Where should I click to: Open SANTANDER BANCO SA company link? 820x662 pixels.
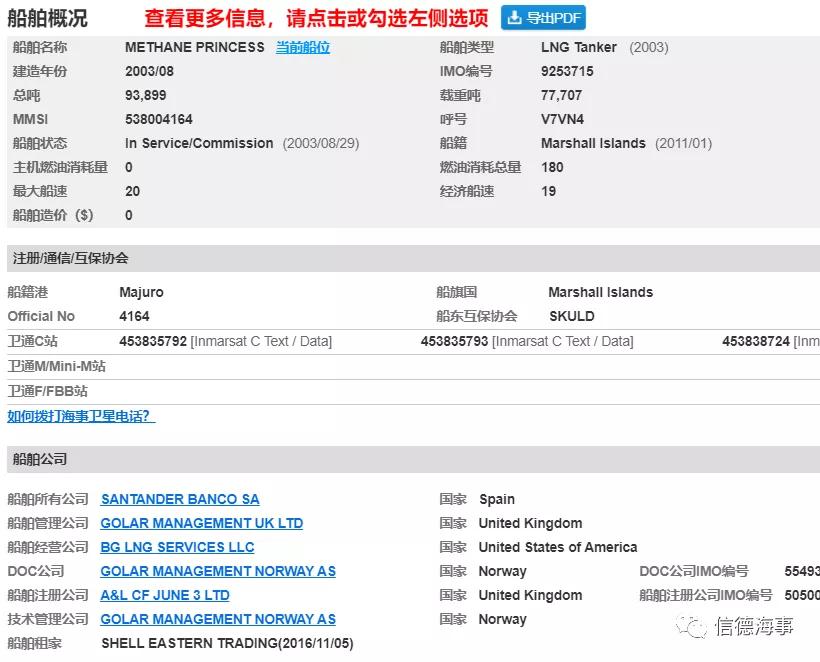180,499
